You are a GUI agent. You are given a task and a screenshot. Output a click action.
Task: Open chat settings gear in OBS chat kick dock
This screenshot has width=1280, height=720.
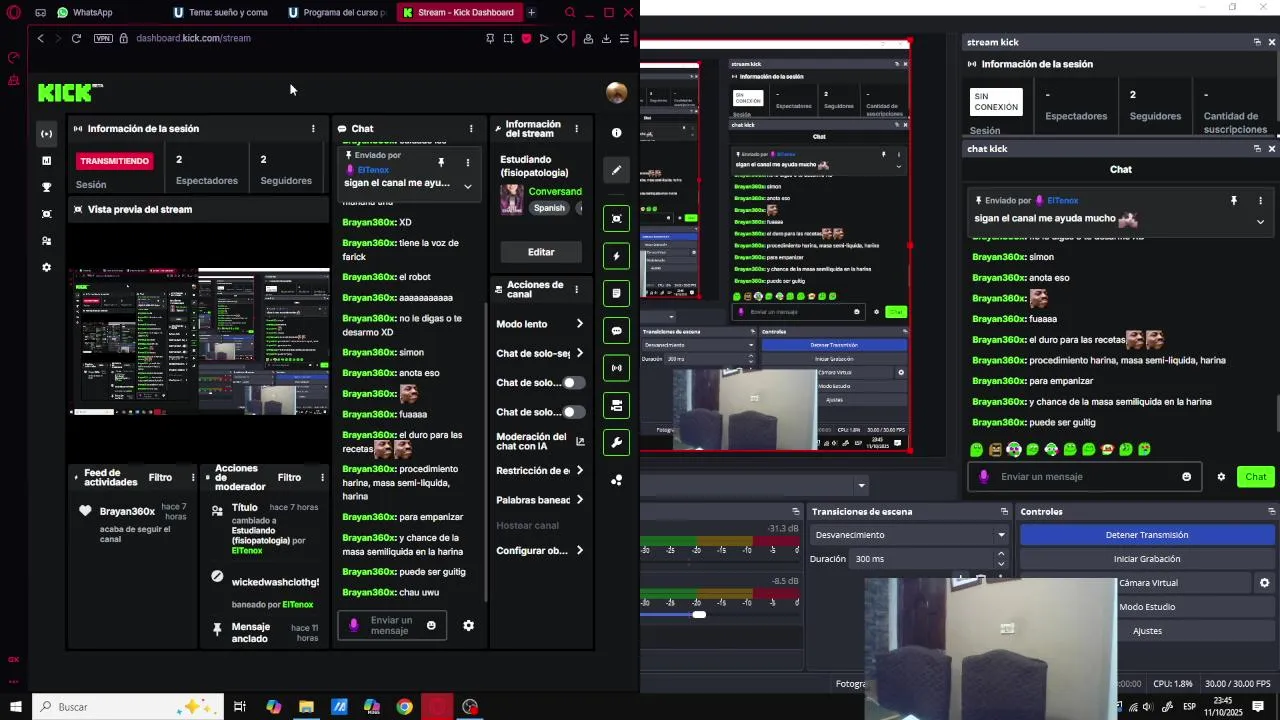[1221, 477]
